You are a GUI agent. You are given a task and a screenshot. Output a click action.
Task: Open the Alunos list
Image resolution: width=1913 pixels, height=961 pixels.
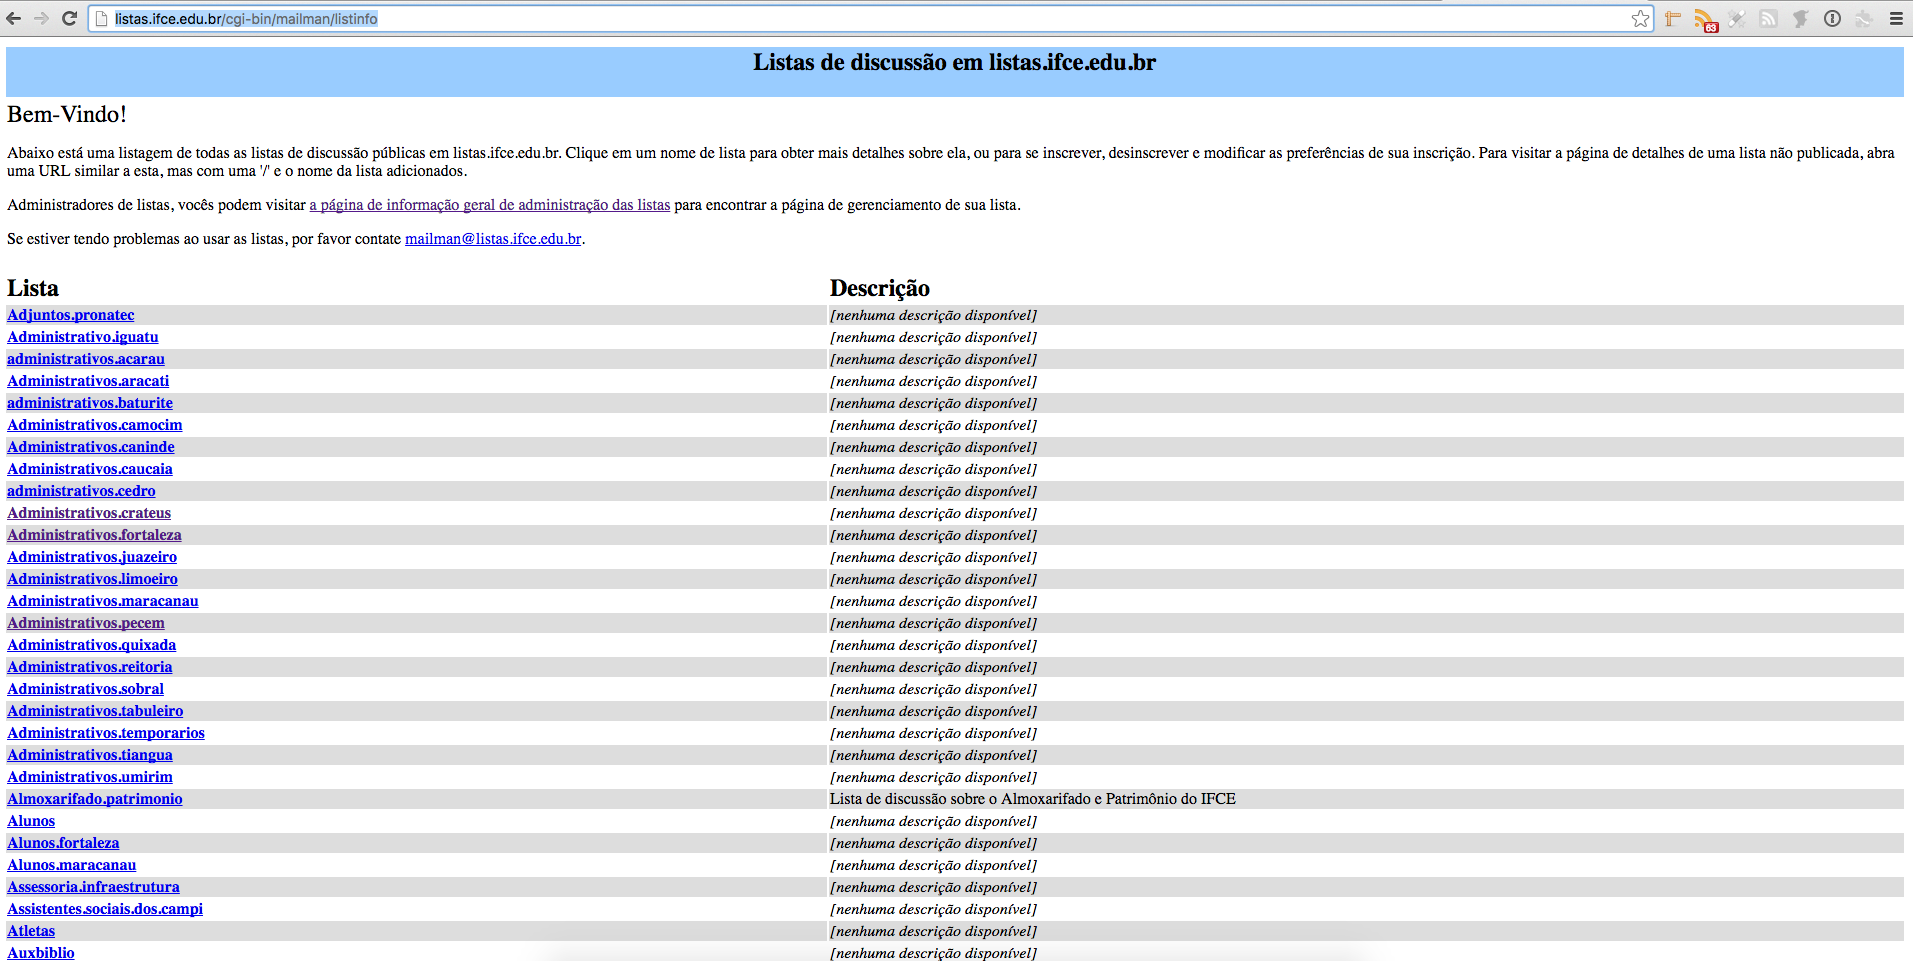tap(31, 821)
